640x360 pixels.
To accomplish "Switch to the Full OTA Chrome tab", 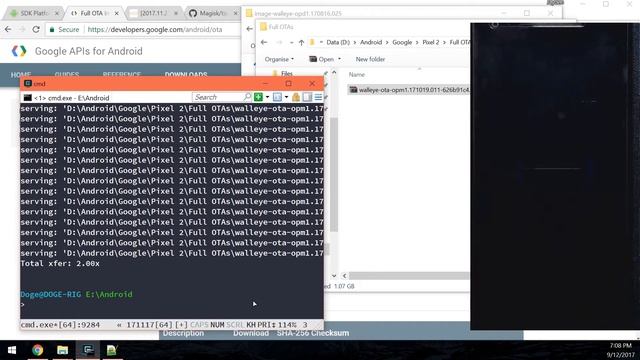I will (94, 13).
